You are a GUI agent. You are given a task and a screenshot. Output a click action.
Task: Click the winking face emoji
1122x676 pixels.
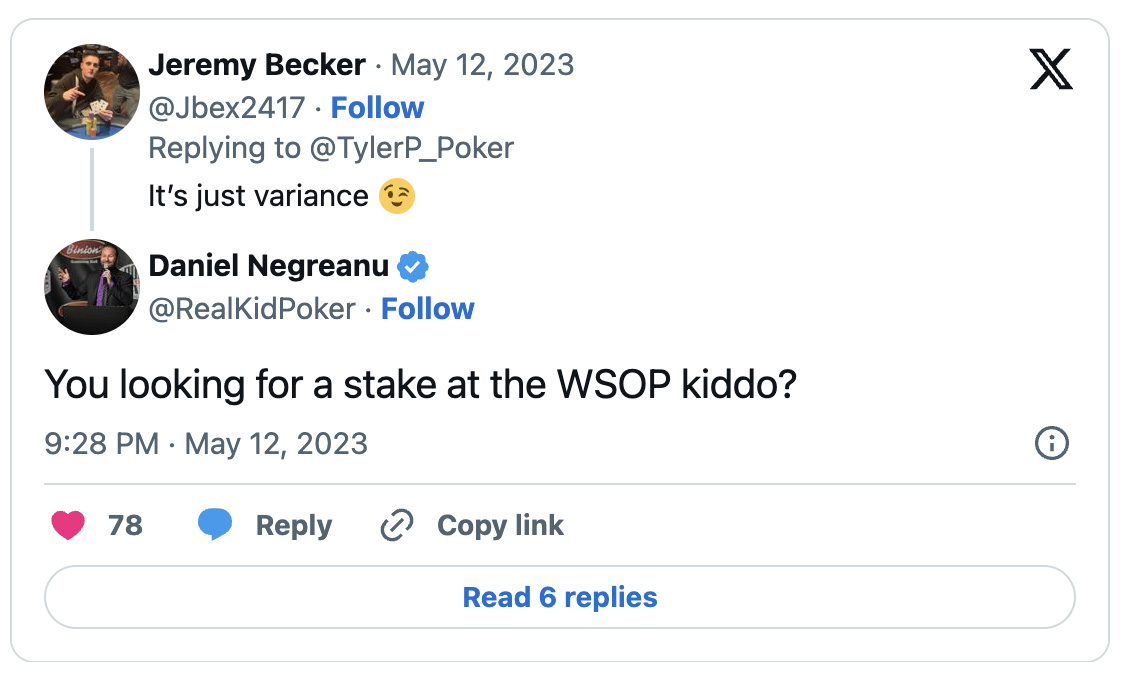tap(397, 196)
